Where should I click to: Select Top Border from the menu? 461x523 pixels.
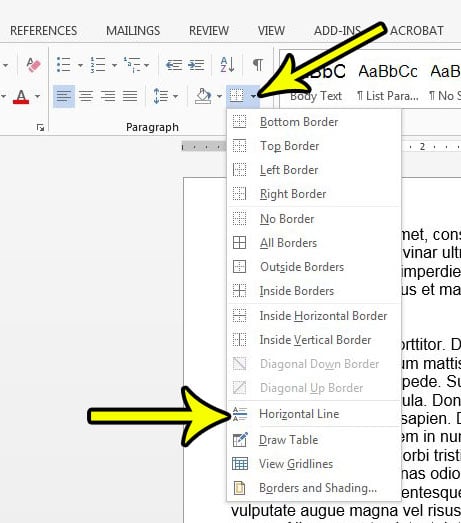[x=314, y=146]
